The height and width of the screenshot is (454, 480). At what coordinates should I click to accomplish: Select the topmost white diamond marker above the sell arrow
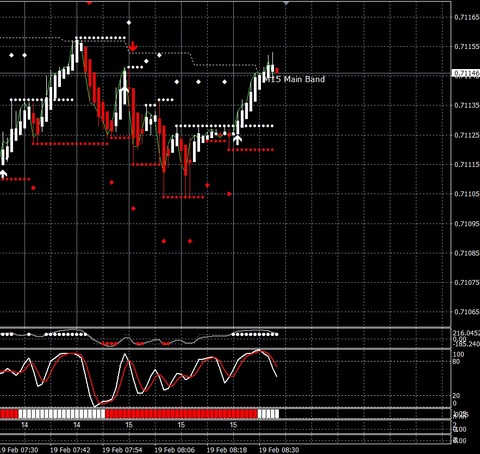pos(129,23)
